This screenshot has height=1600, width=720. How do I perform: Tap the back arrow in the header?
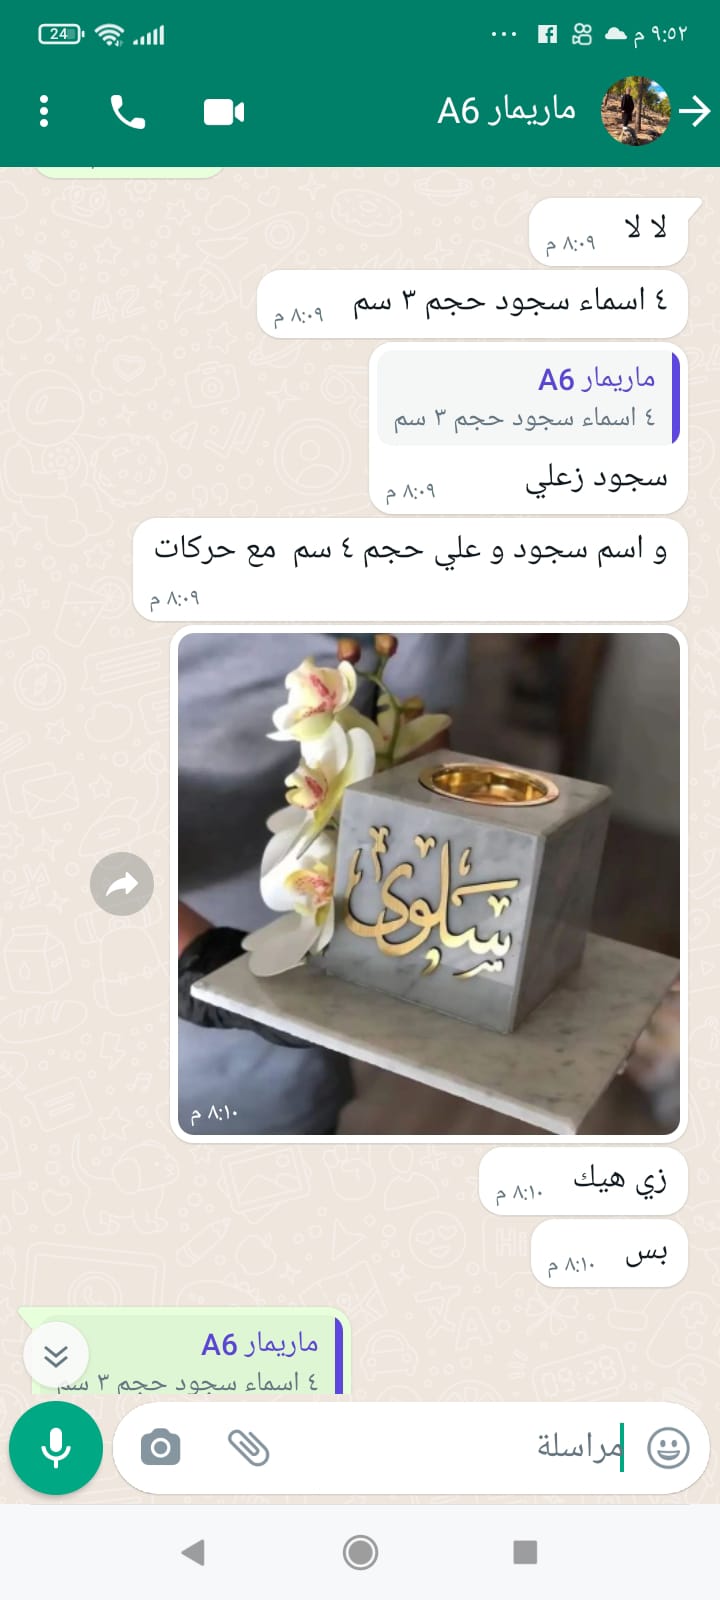(694, 112)
